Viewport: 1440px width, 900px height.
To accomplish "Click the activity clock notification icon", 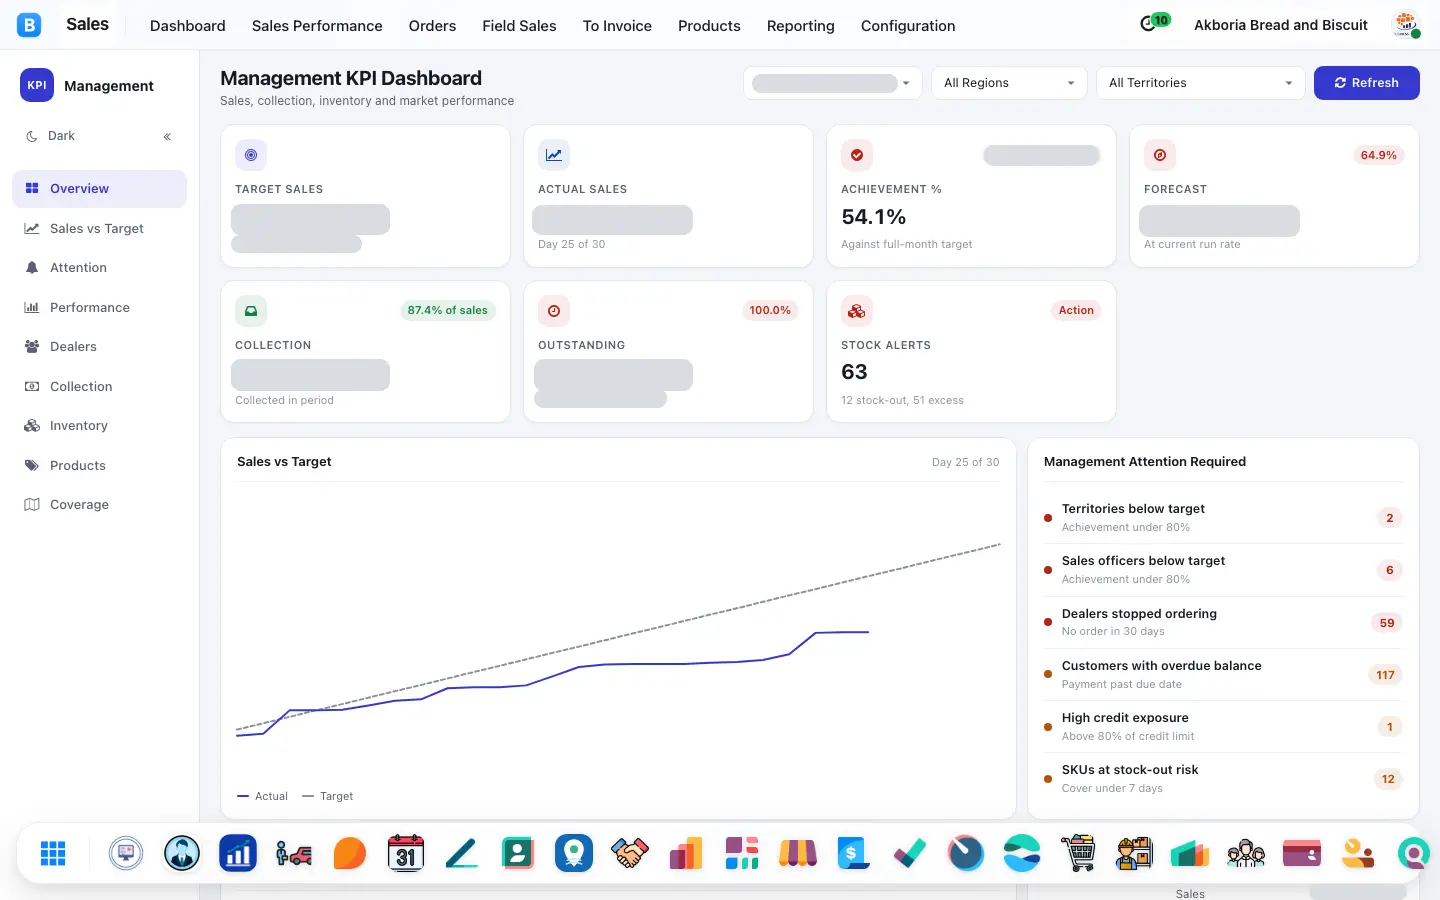I will pos(1149,23).
